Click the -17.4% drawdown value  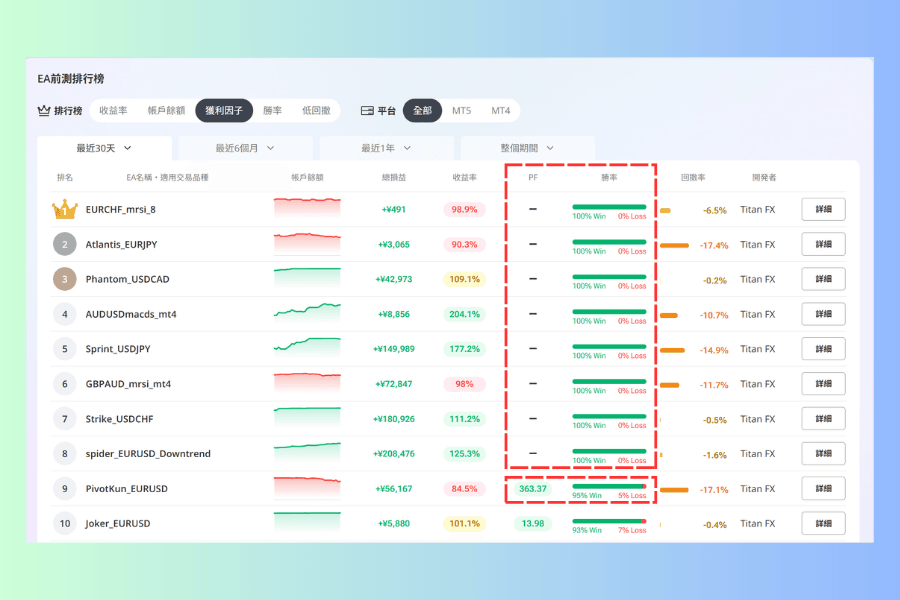pyautogui.click(x=714, y=245)
